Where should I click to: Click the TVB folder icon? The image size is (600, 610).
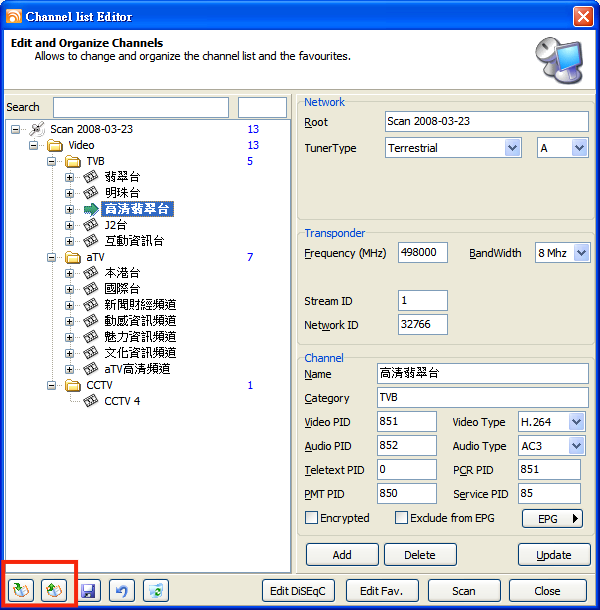(x=73, y=161)
